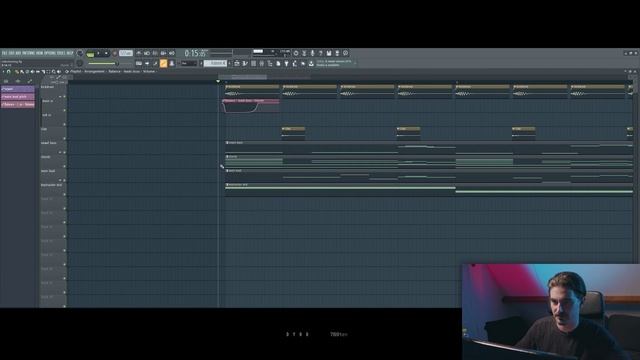This screenshot has height=360, width=640.
Task: Click the render/export icon in top bar
Action: [337, 53]
